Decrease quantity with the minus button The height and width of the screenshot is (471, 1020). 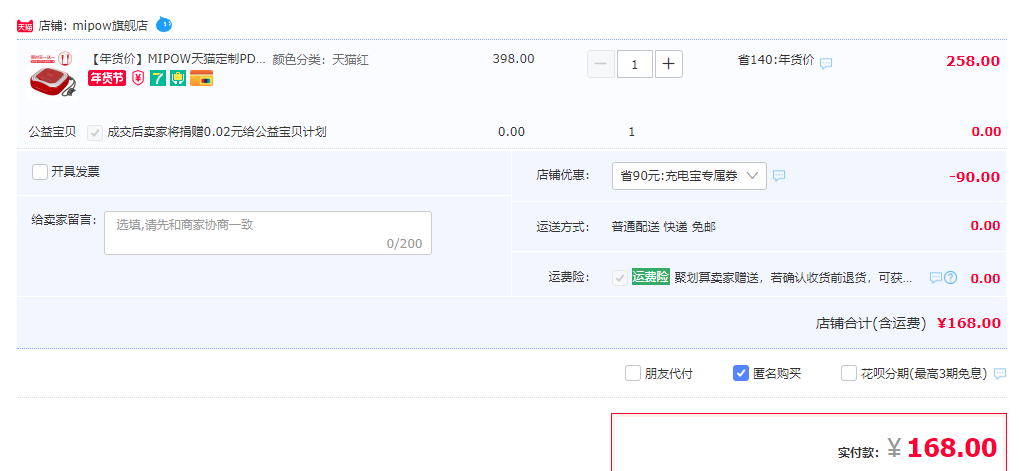point(600,64)
